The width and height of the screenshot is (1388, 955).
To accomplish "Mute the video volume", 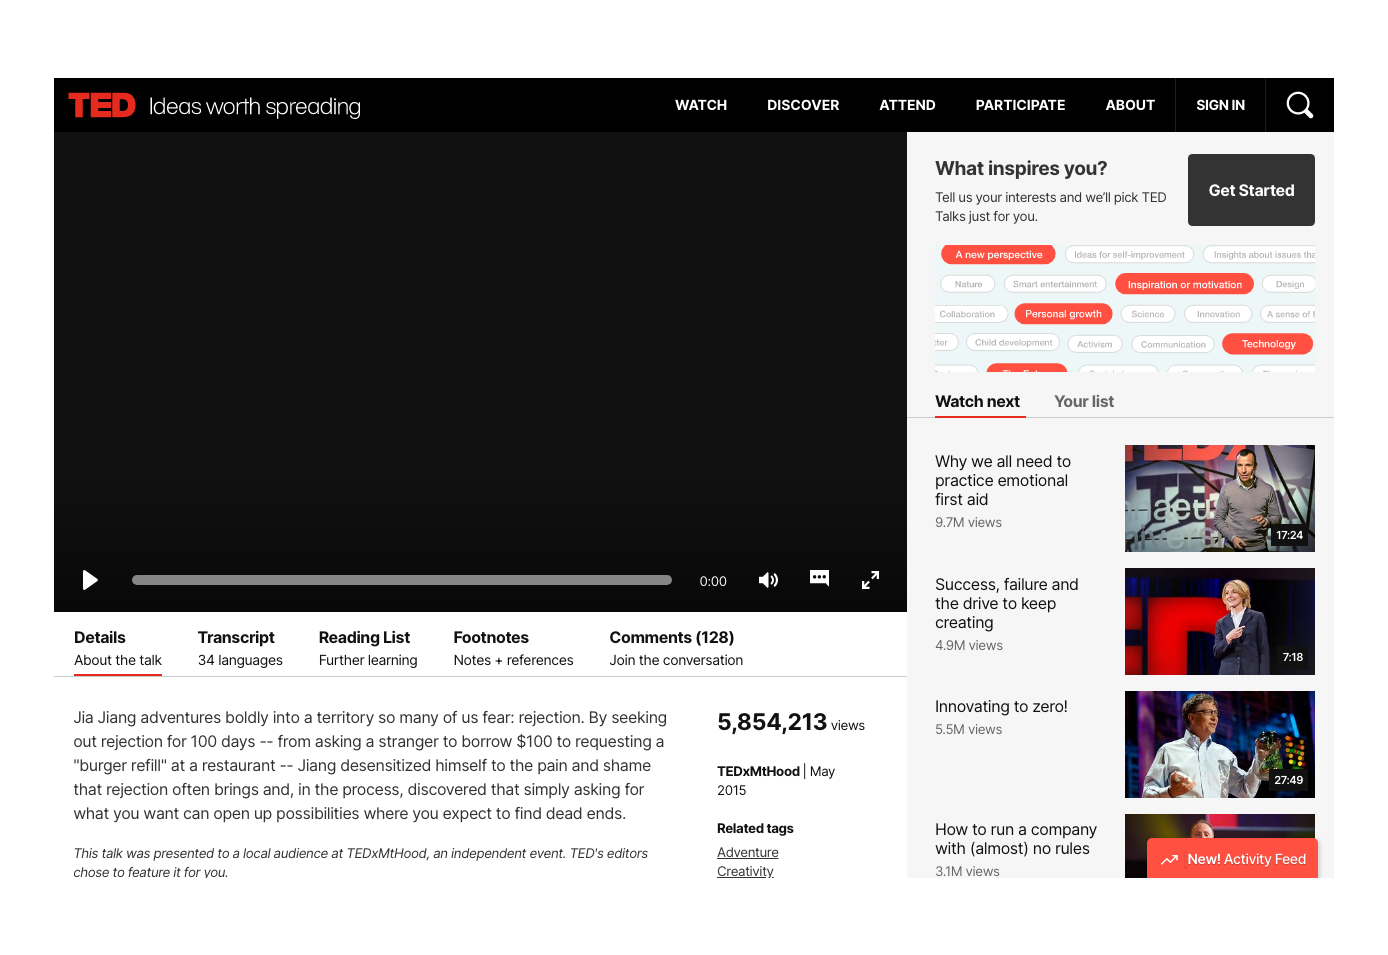I will pos(768,580).
